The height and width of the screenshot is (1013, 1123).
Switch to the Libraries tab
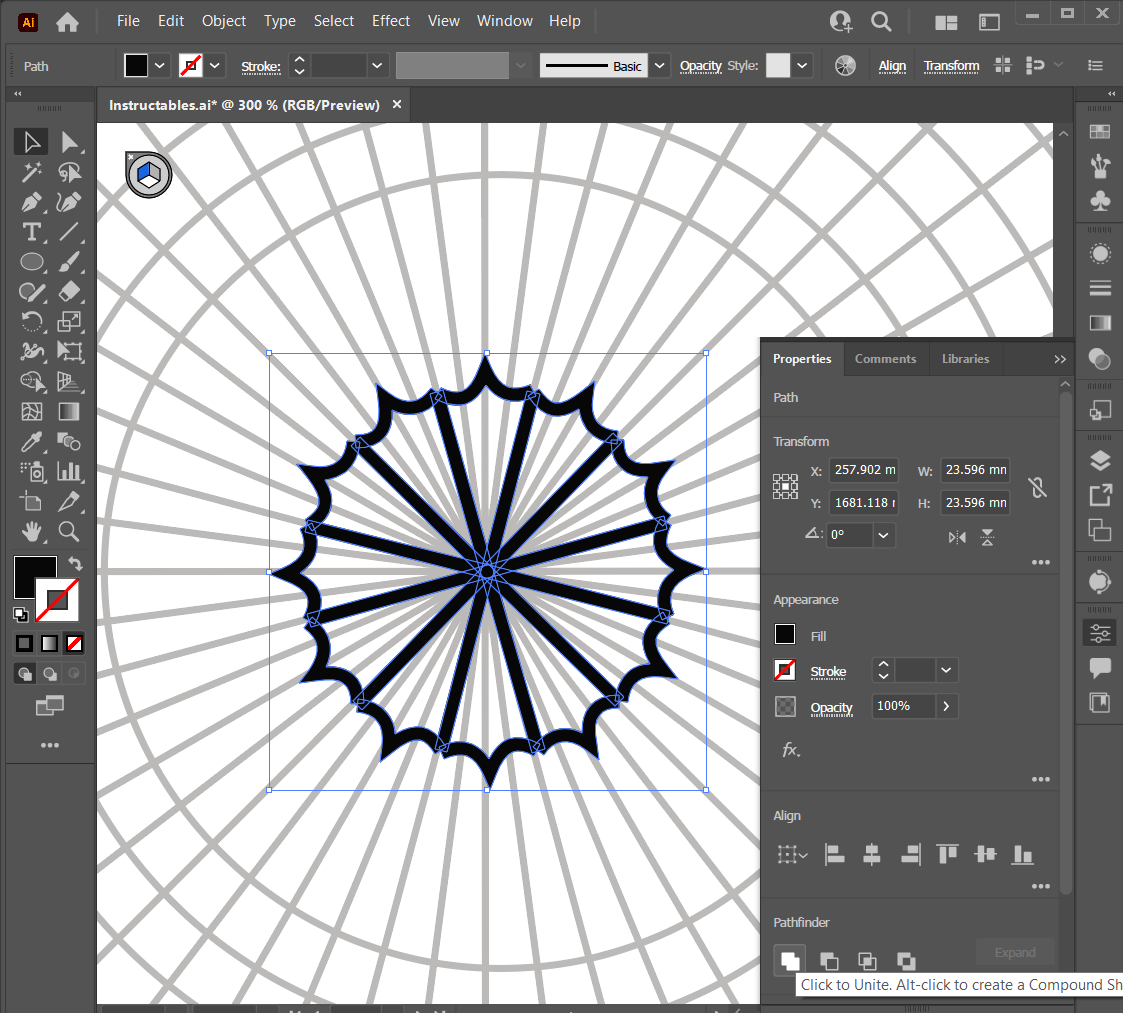click(965, 359)
